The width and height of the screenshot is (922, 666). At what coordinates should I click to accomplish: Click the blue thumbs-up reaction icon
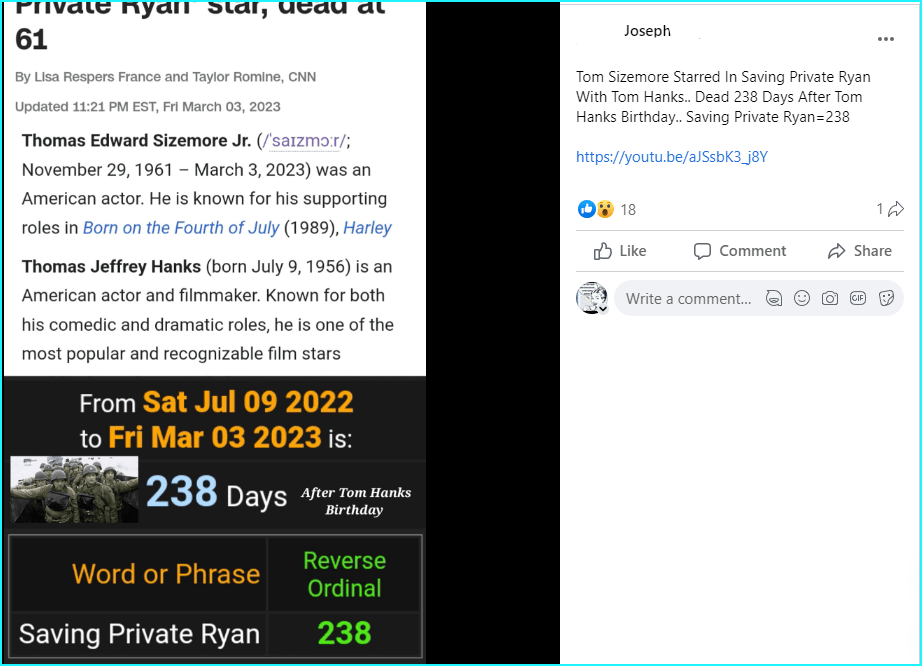586,209
